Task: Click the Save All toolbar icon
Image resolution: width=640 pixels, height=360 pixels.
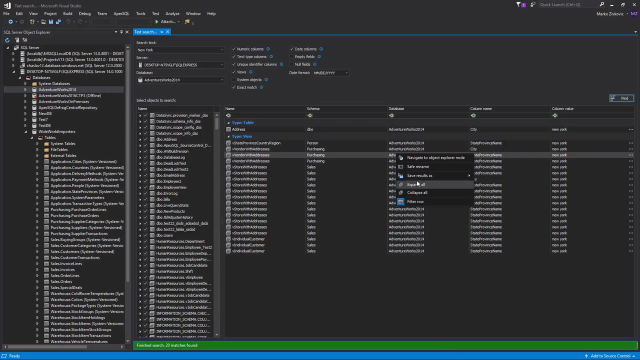Action: pos(58,22)
